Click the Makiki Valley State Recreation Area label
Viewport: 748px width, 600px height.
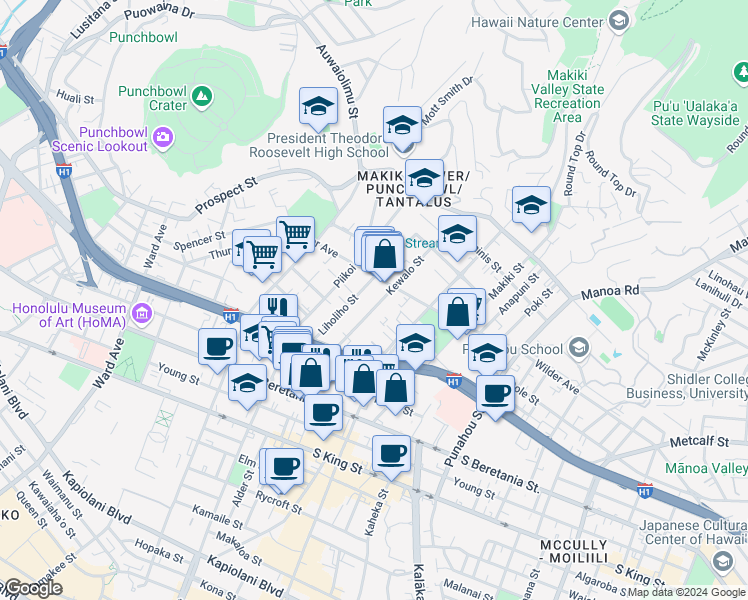point(567,96)
